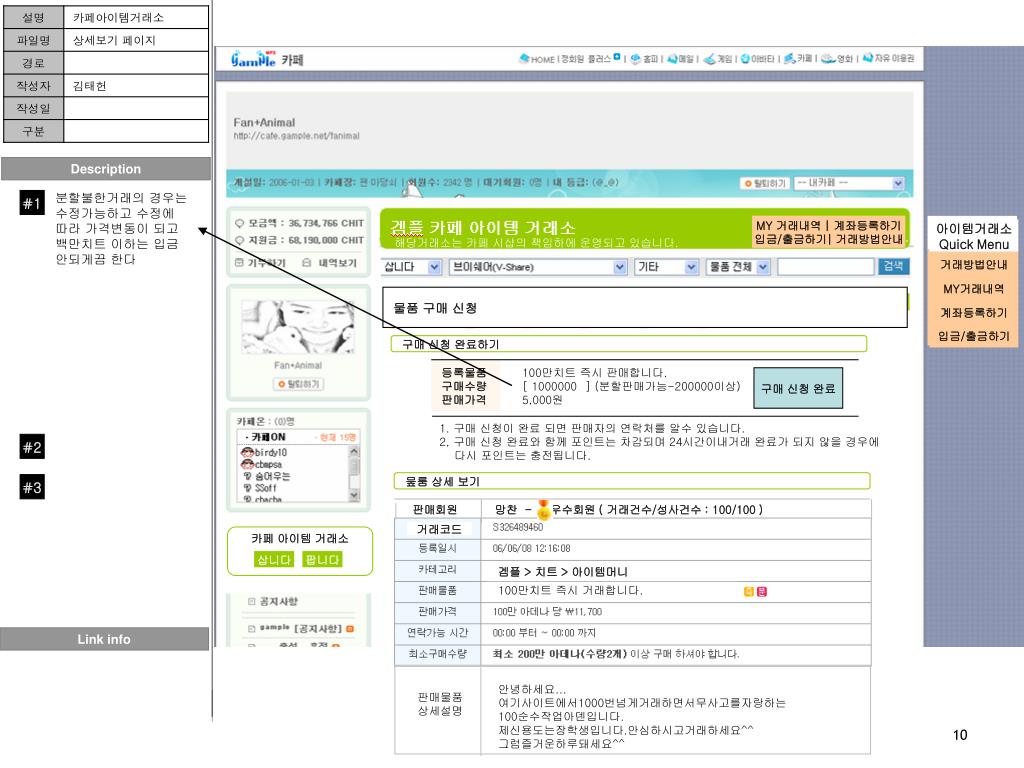This screenshot has height=768, width=1024.
Task: Open the 물품 전체 dropdown
Action: coord(739,267)
